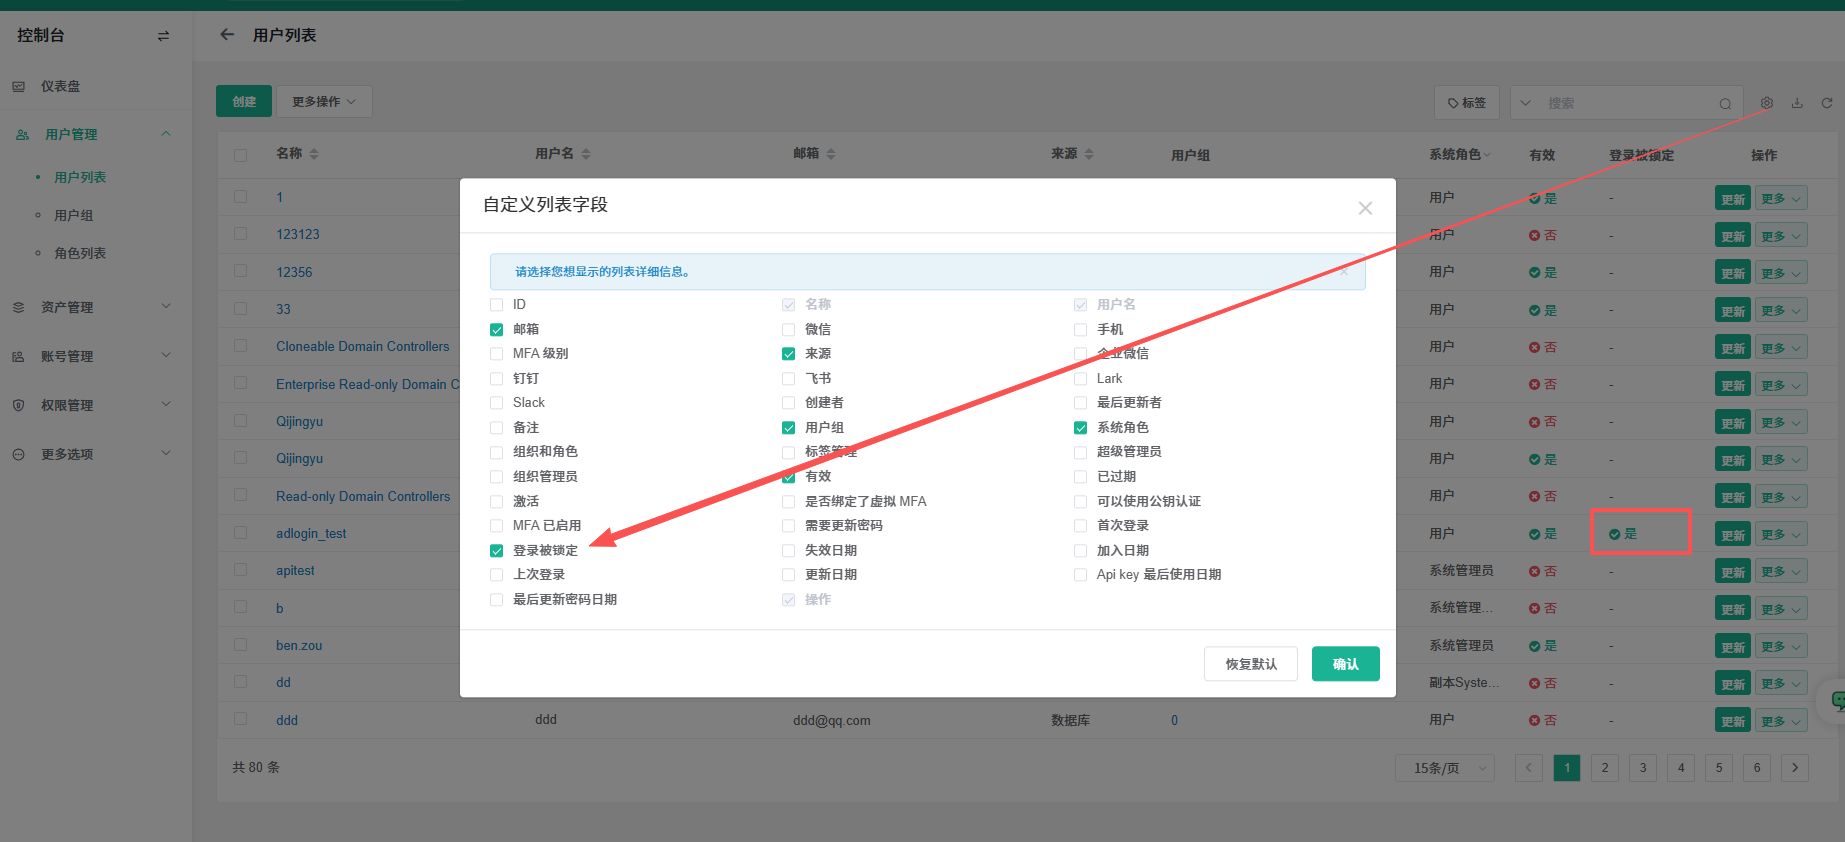1845x842 pixels.
Task: Click the refresh list icon
Action: 1827,103
